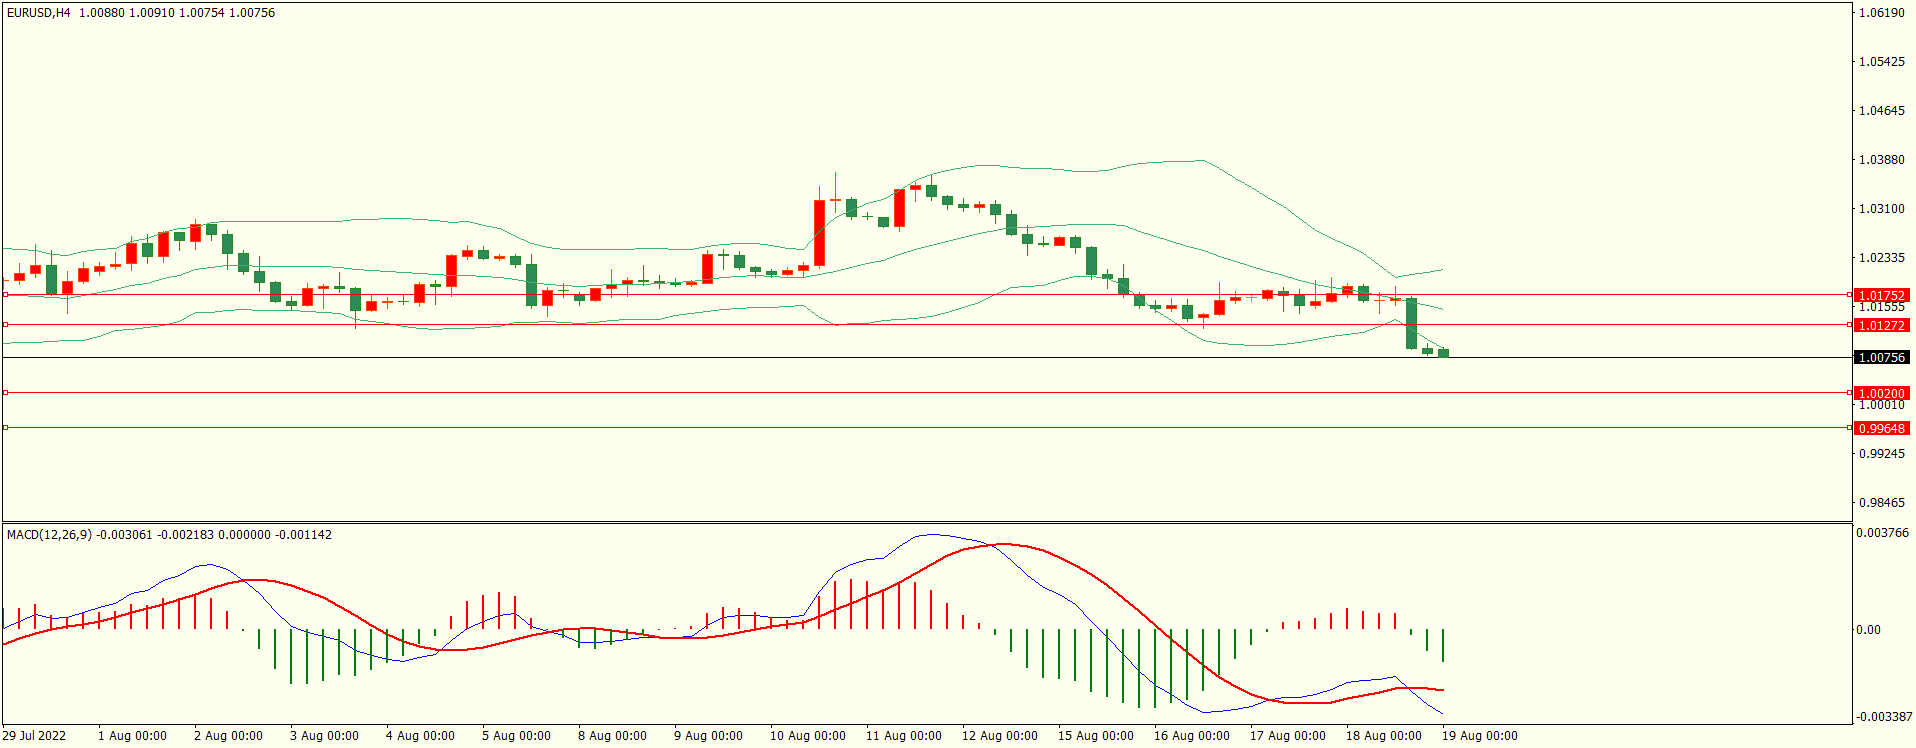Select the tall red candle at 10 Aug

pyautogui.click(x=820, y=232)
